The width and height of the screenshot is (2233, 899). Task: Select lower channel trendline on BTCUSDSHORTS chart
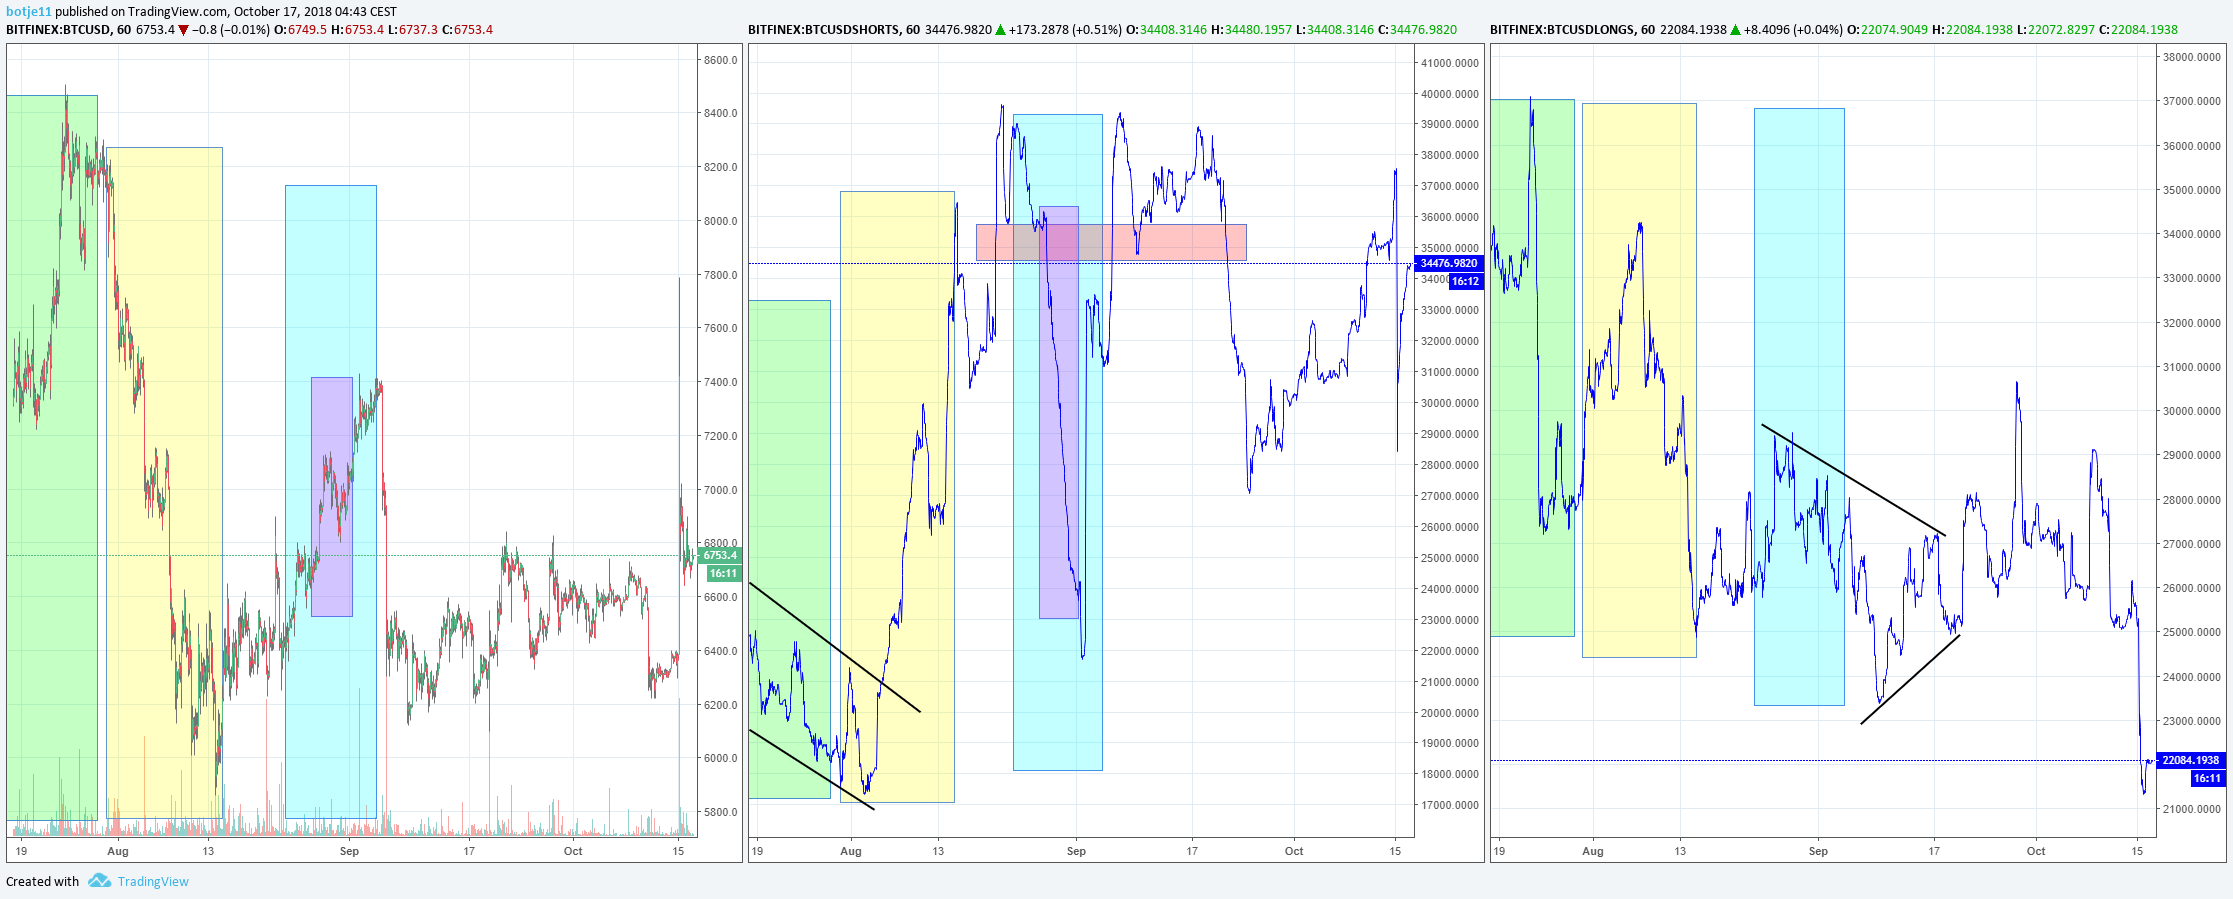(811, 769)
